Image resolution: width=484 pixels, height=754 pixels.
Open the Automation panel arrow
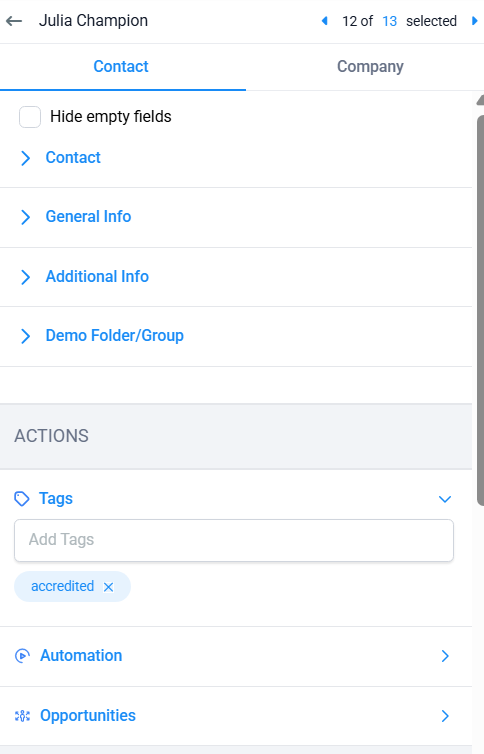pyautogui.click(x=445, y=656)
